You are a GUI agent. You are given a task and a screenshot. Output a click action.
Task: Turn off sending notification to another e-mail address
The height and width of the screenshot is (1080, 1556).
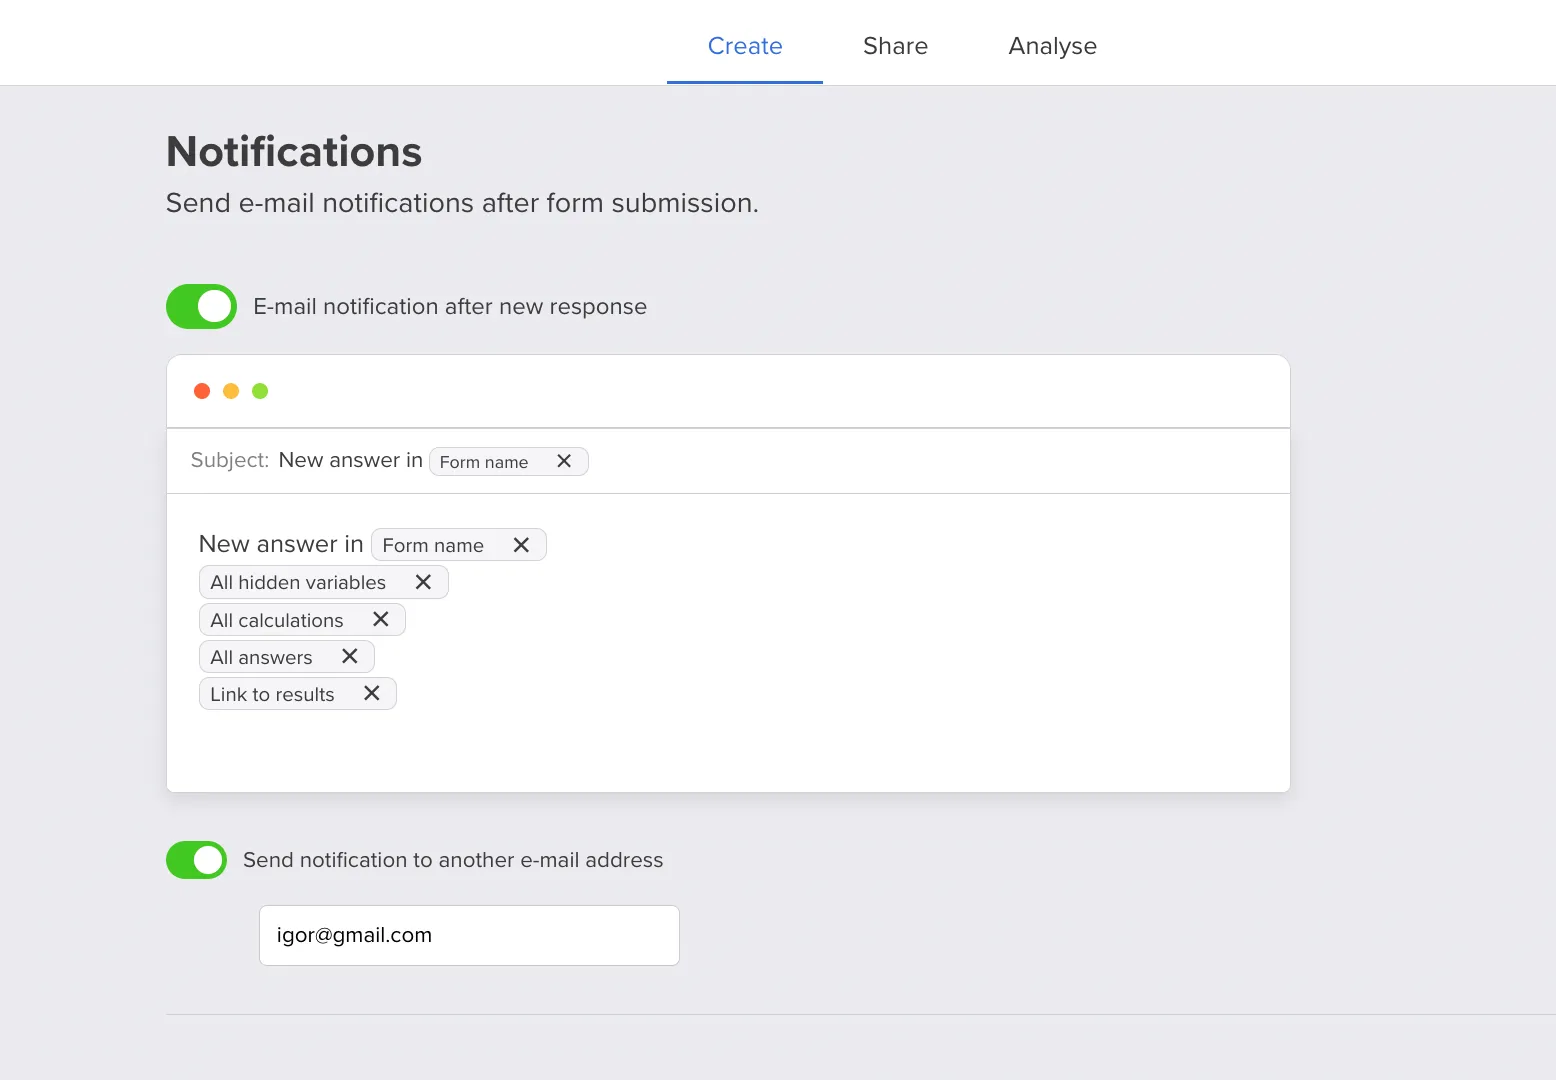point(196,859)
